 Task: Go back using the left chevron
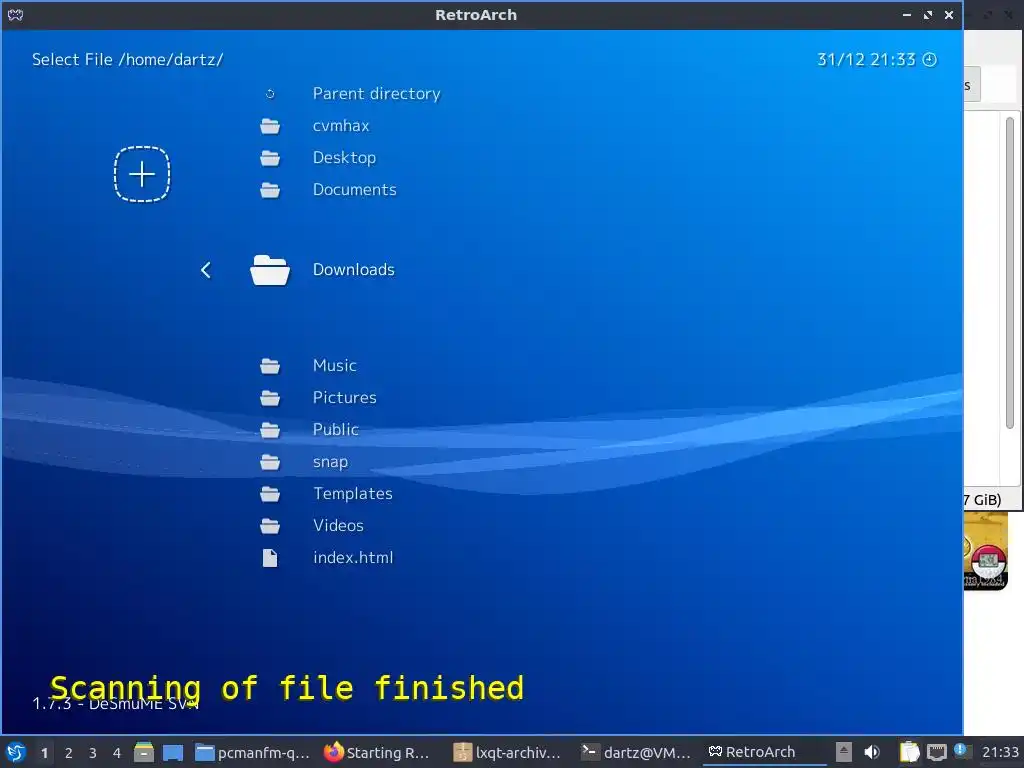pos(206,270)
